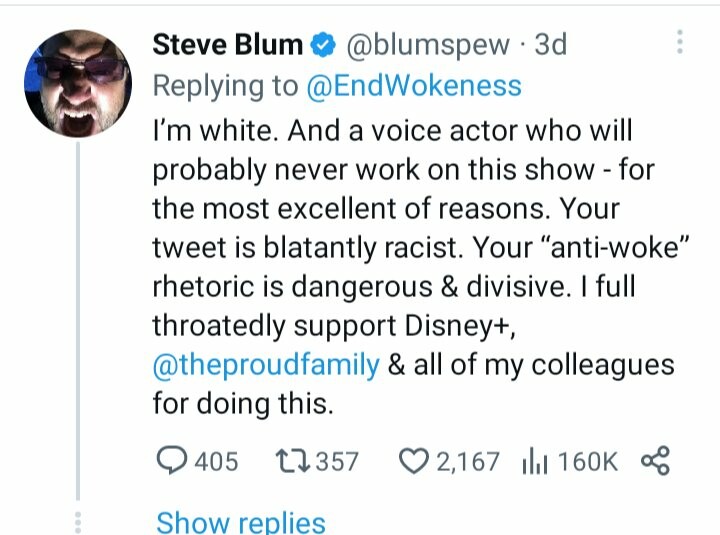720x535 pixels.
Task: Click the vertical dots beside Show replies
Action: pos(78,523)
